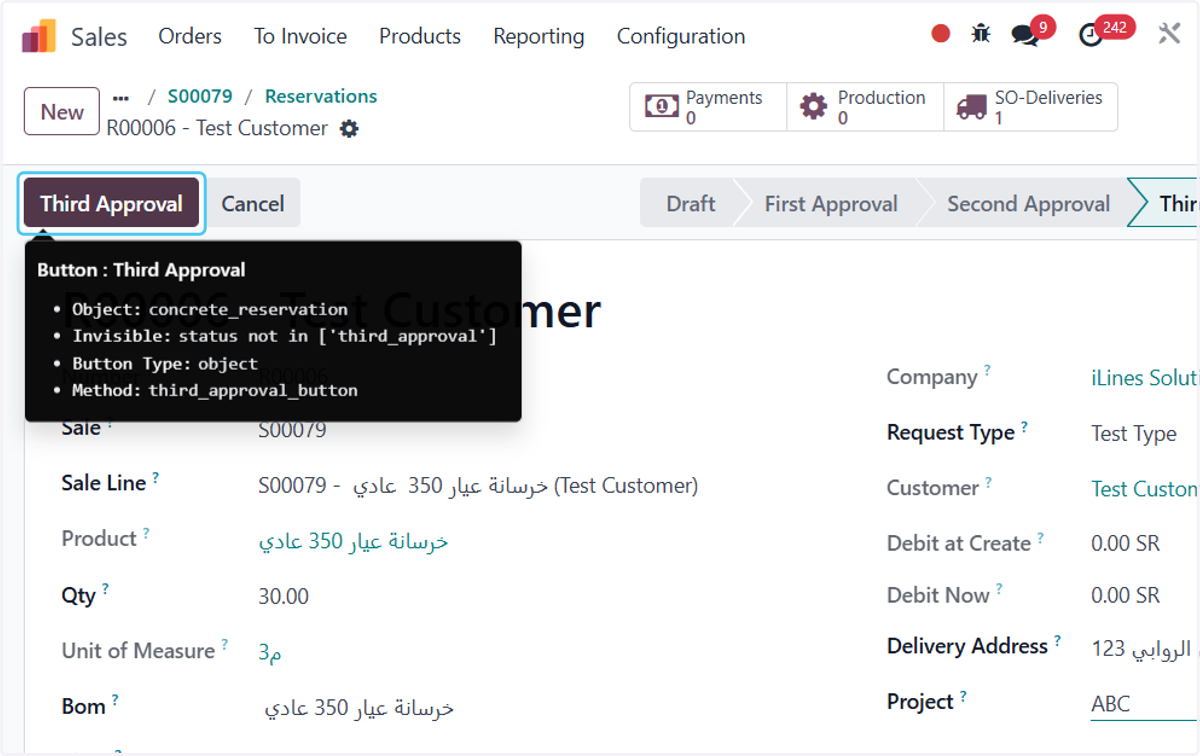Open the Orders menu
This screenshot has width=1200, height=756.
coord(190,36)
